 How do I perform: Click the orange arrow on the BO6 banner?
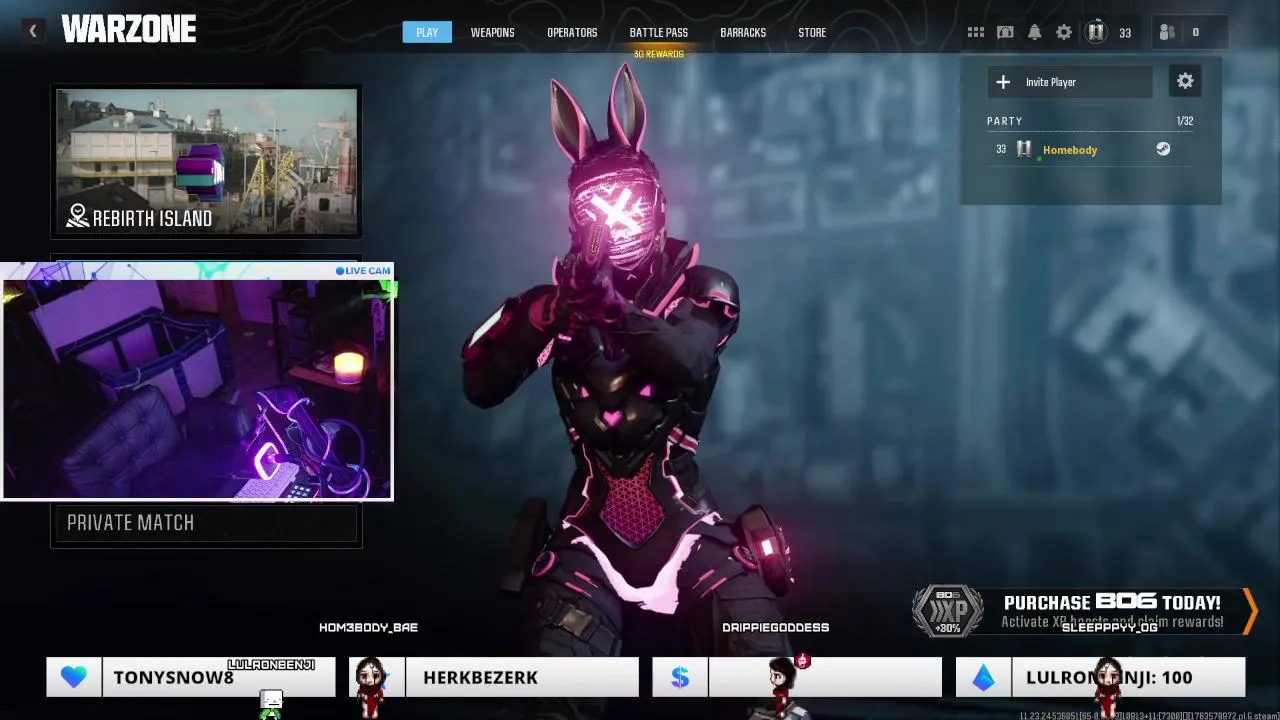[x=1249, y=611]
